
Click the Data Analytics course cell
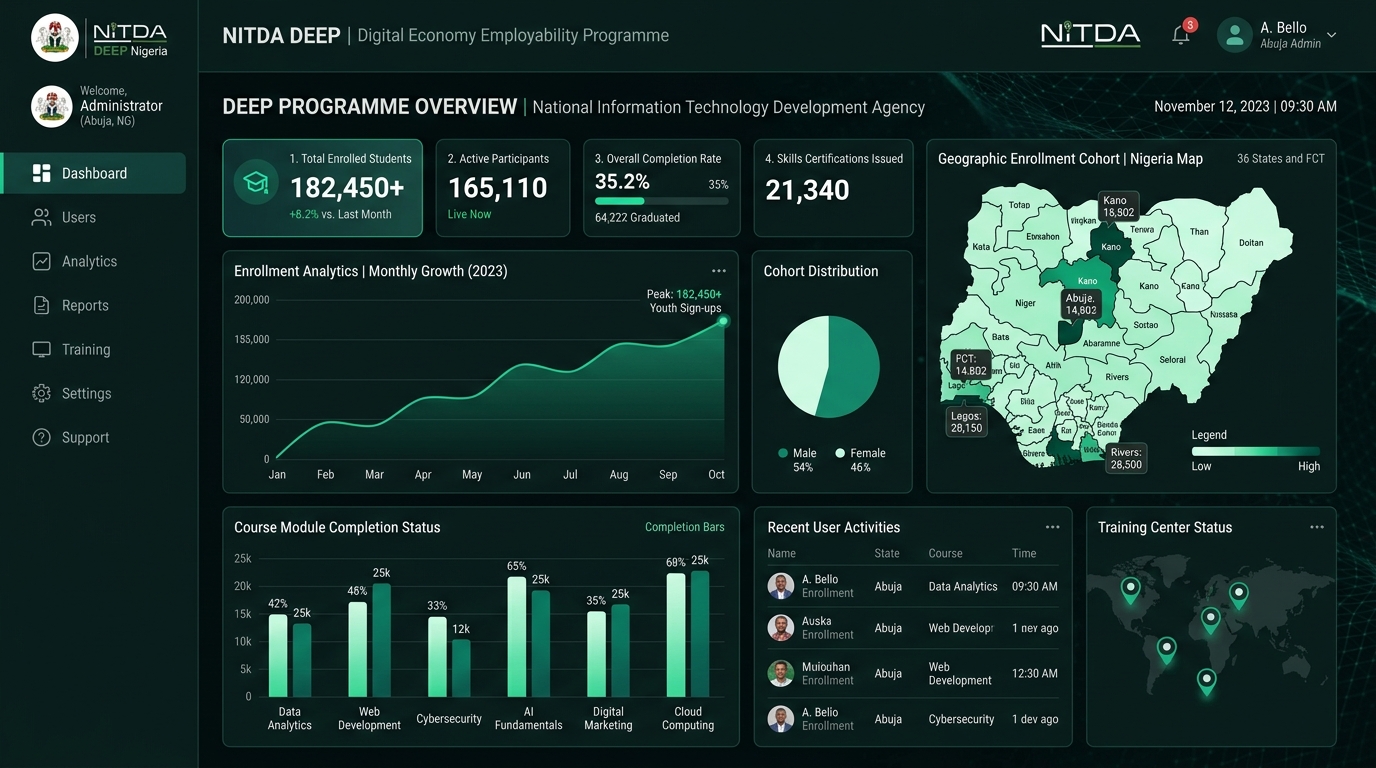click(963, 586)
